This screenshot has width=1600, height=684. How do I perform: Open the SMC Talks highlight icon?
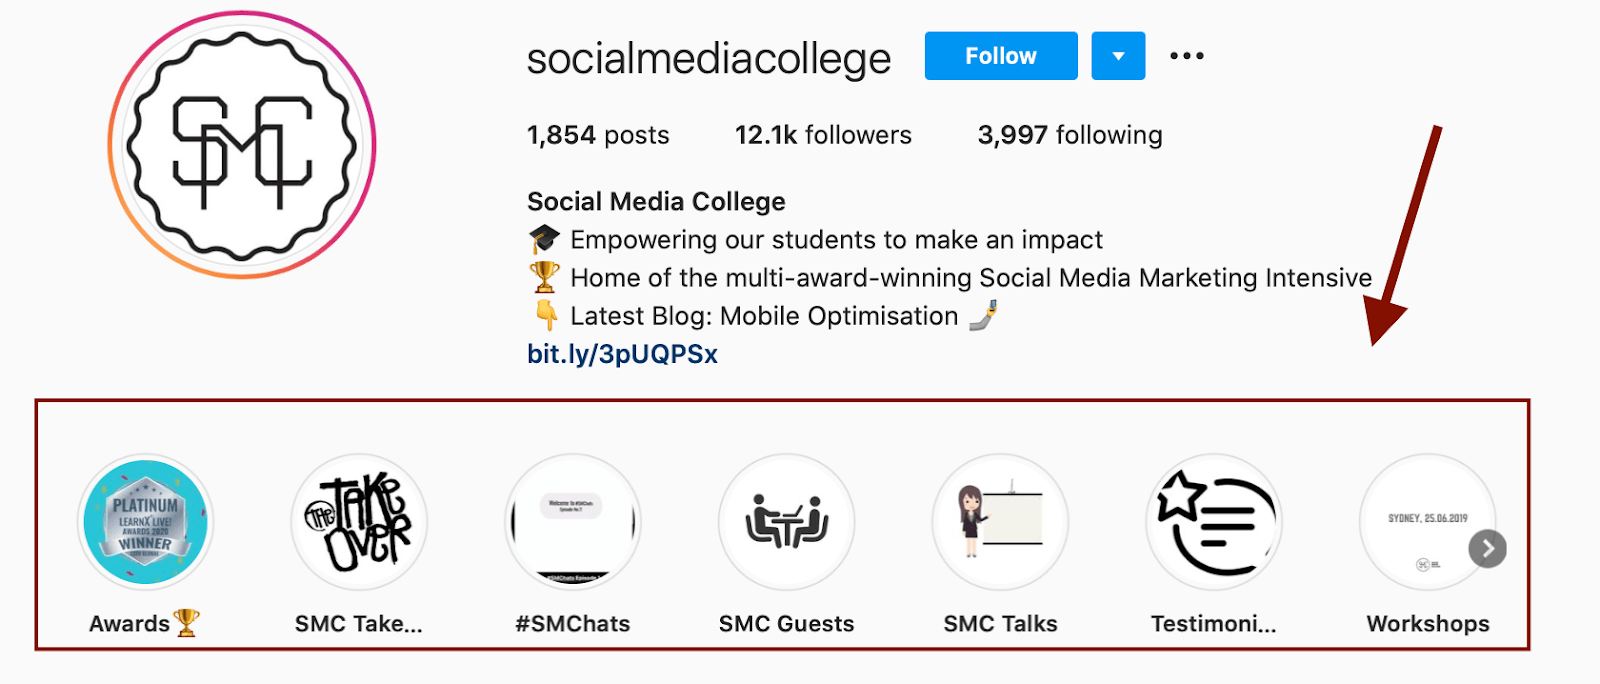[1000, 523]
